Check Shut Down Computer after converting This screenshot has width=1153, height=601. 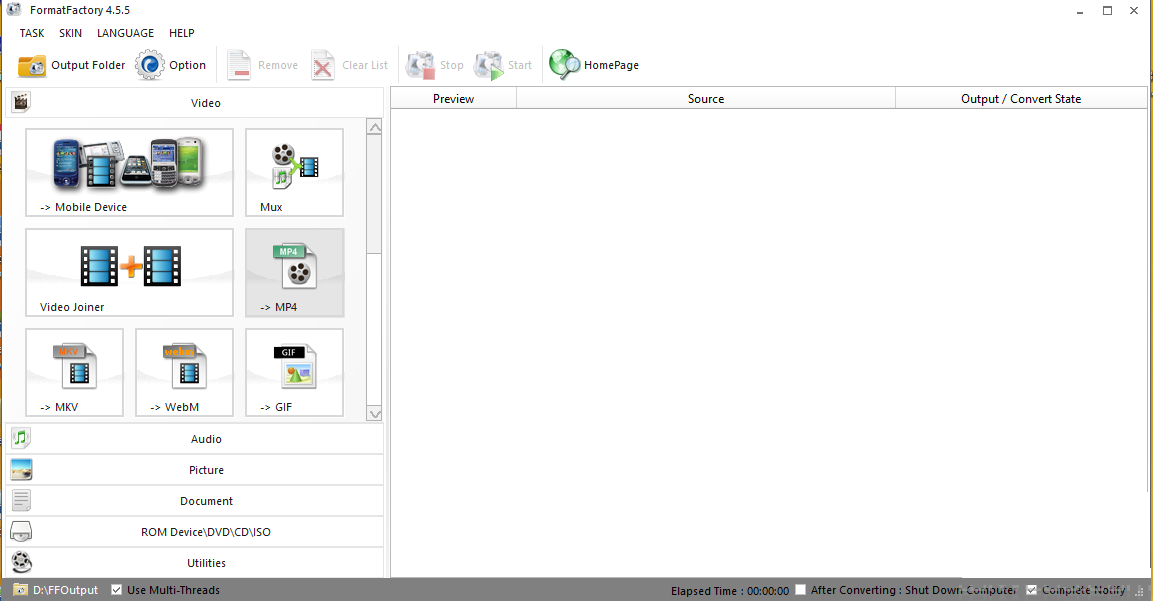pos(800,590)
